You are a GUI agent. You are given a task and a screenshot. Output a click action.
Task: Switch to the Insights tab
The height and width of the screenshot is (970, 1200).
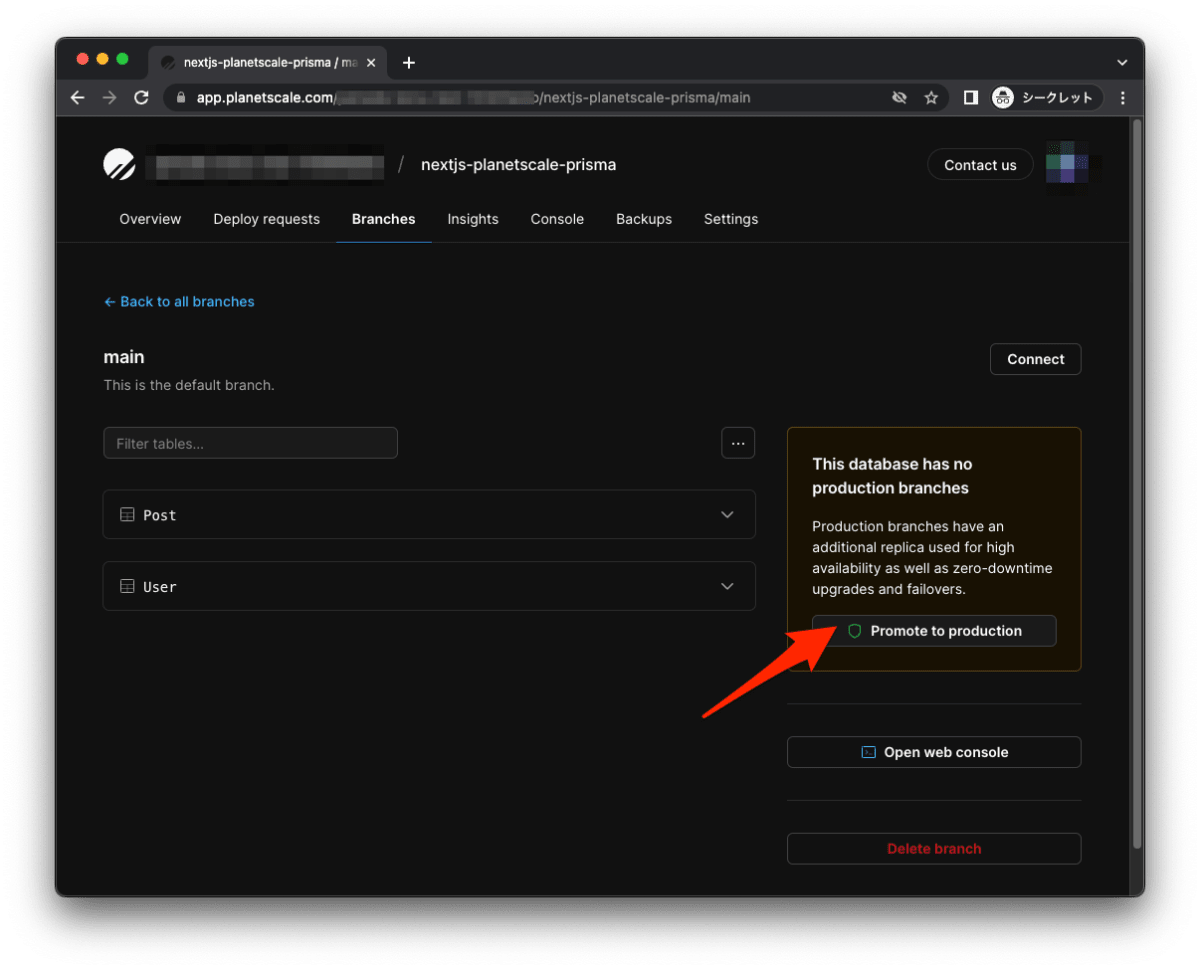(473, 219)
